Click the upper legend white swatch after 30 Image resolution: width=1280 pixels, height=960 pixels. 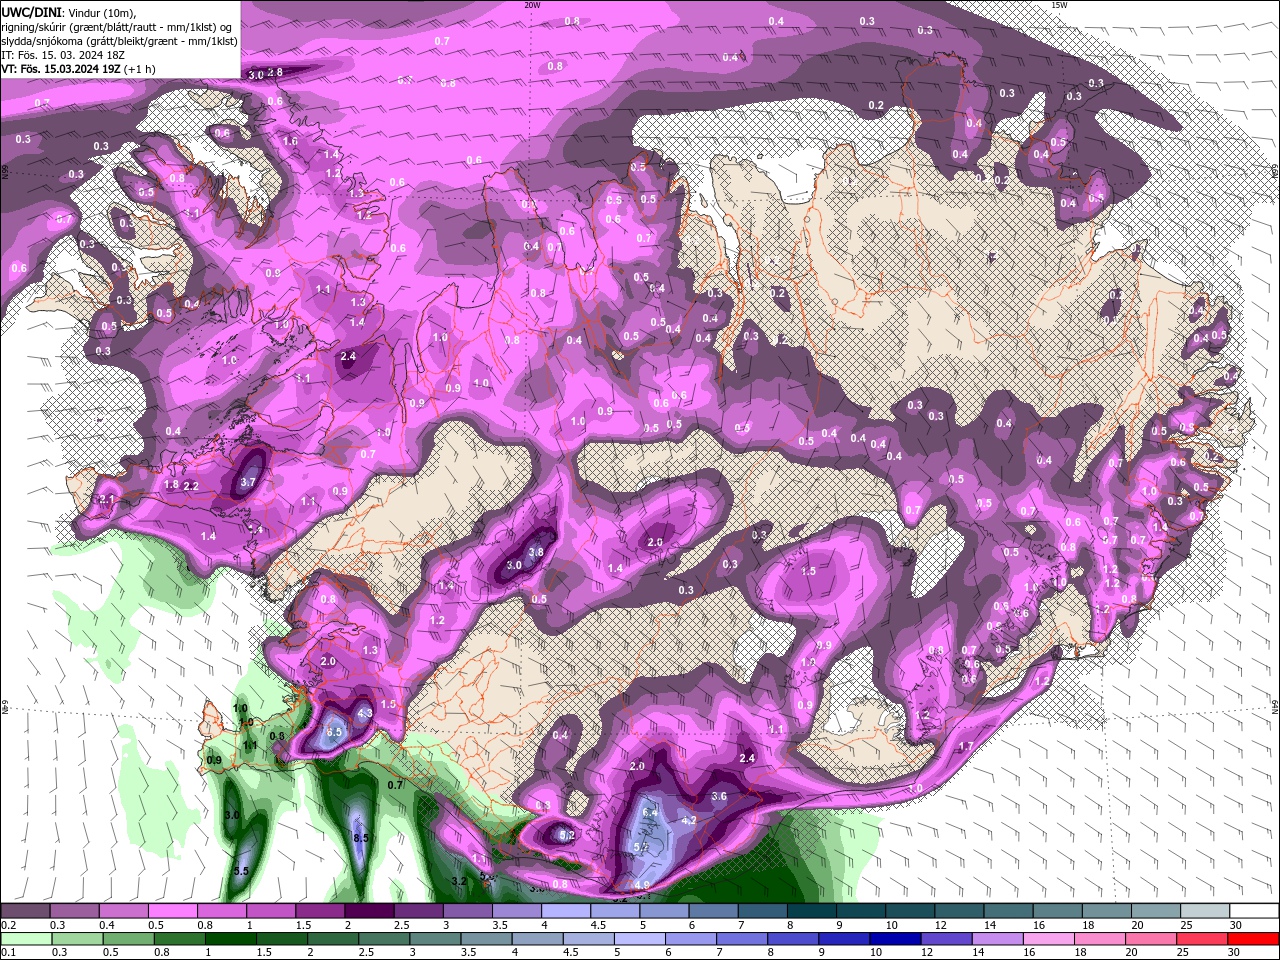pos(1255,911)
